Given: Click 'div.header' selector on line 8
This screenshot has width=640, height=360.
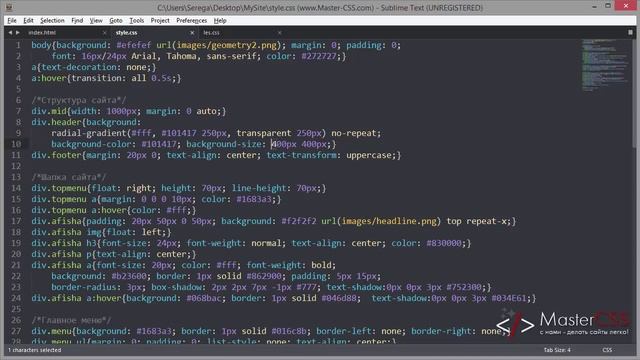Looking at the screenshot, I should pos(56,122).
